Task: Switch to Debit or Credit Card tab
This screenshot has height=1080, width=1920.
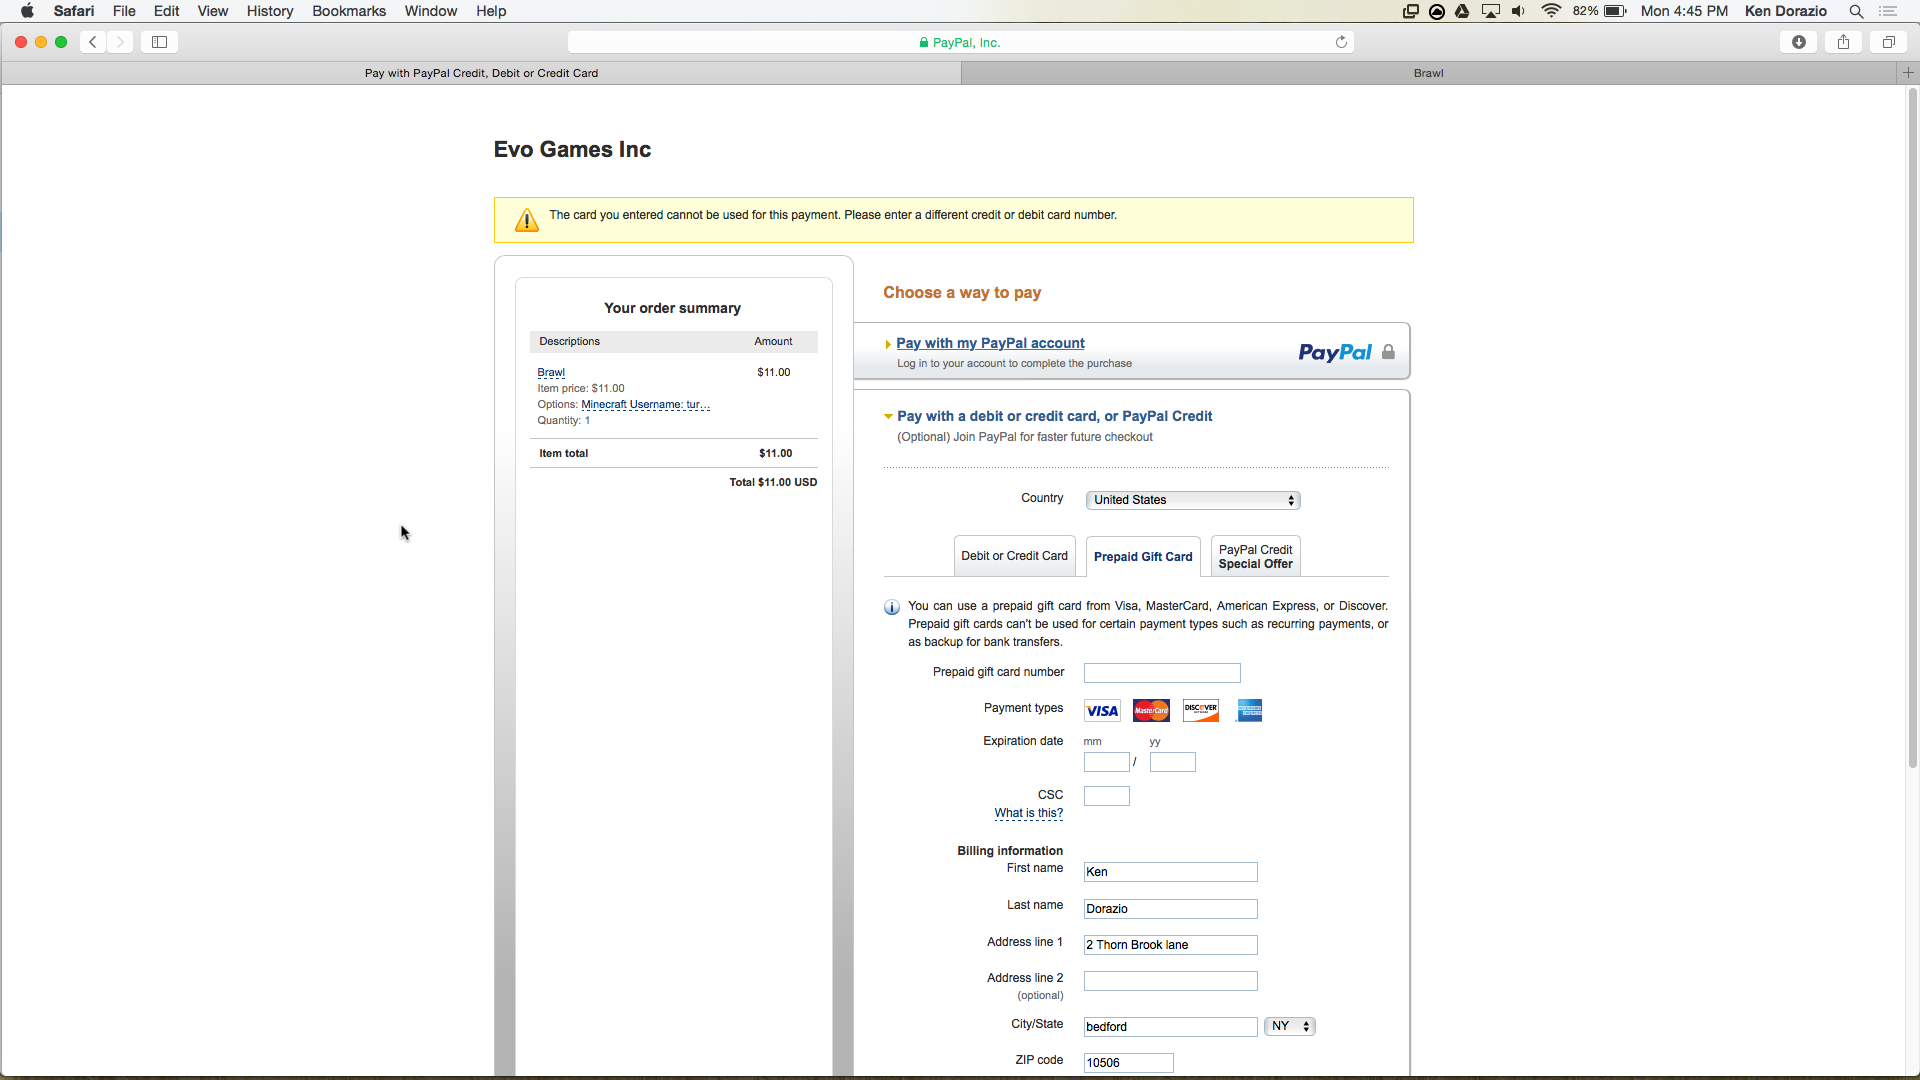Action: pos(1014,556)
